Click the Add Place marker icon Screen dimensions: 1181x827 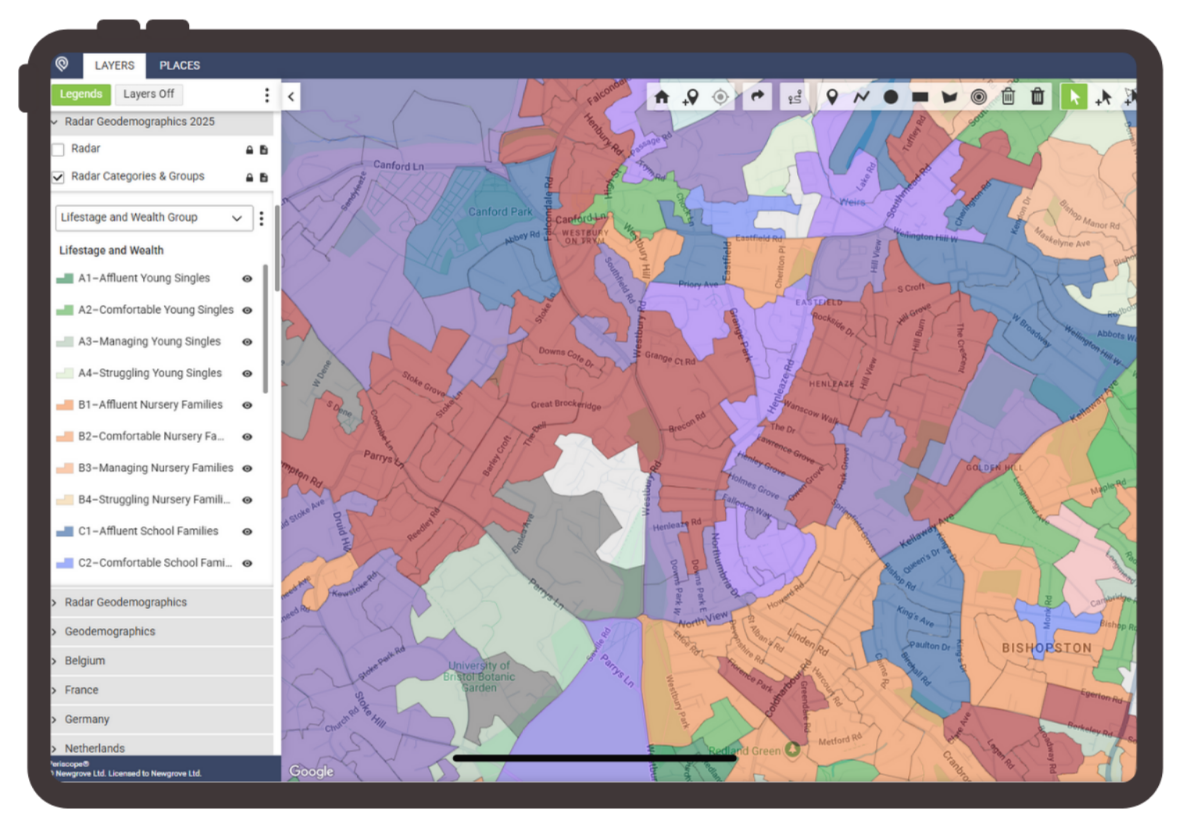click(x=690, y=96)
